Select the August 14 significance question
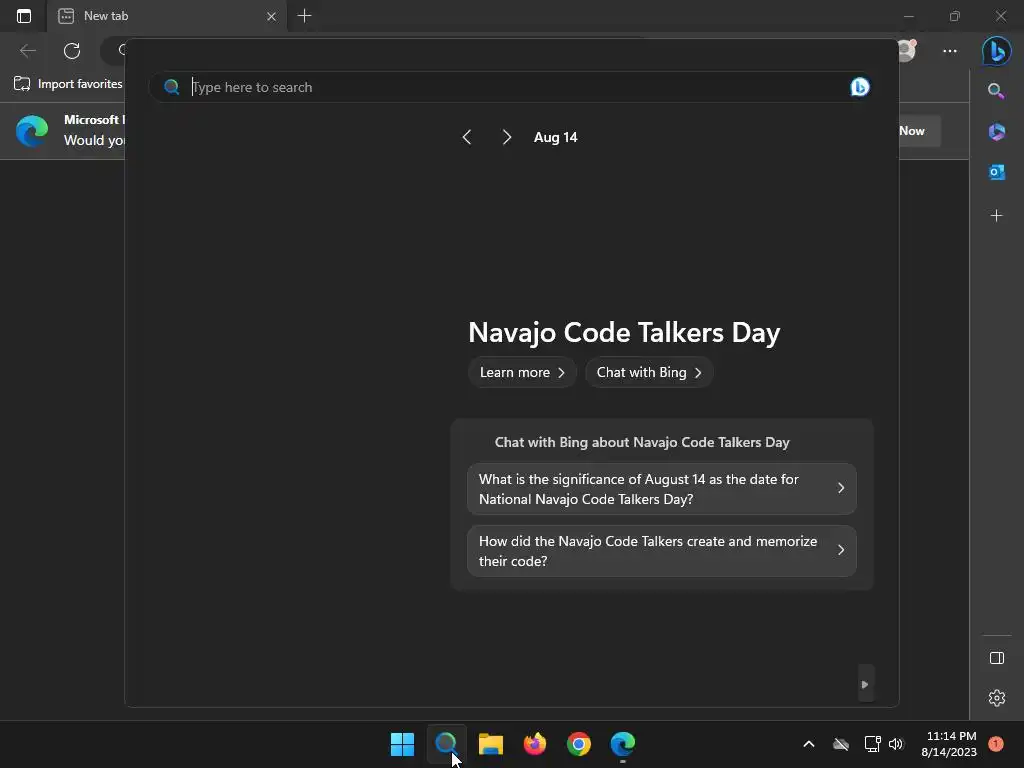Viewport: 1024px width, 768px height. pos(662,489)
